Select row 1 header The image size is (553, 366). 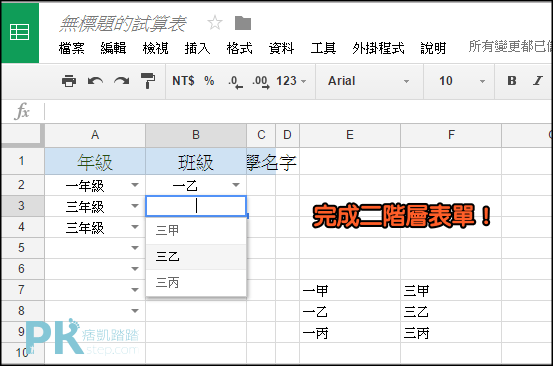[22, 161]
